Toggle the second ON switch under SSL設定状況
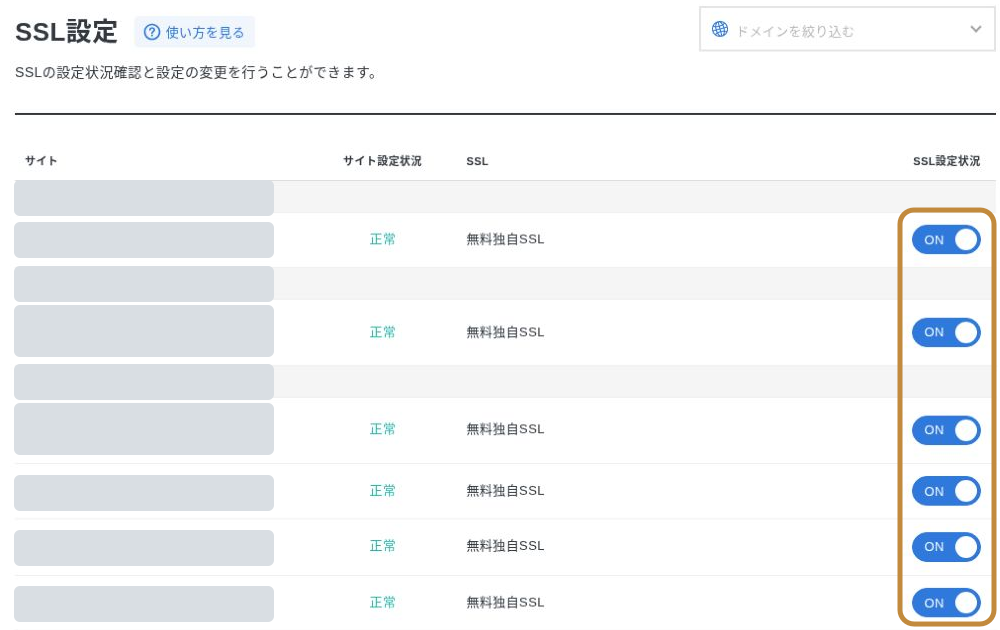 [x=946, y=332]
